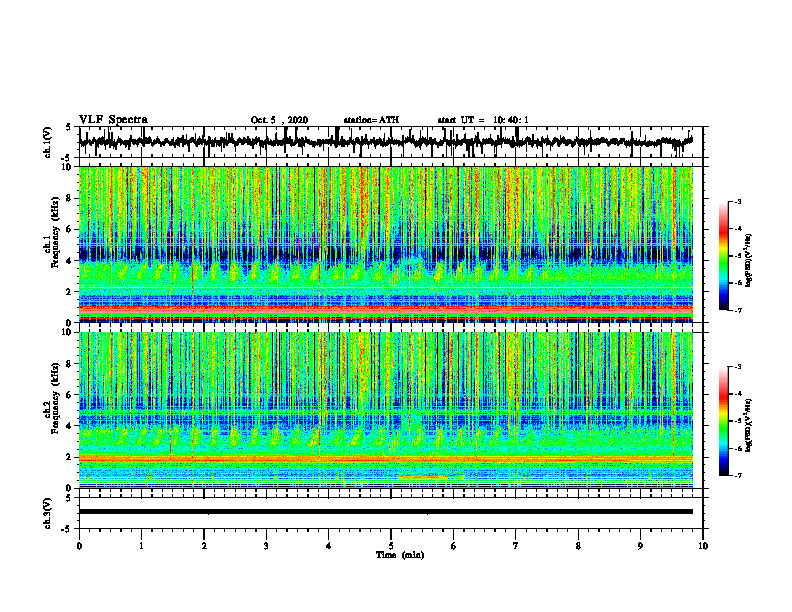Viewport: 792px width, 612px height.
Task: Click the "-3" label on ch.1 color bar
Action: click(737, 202)
